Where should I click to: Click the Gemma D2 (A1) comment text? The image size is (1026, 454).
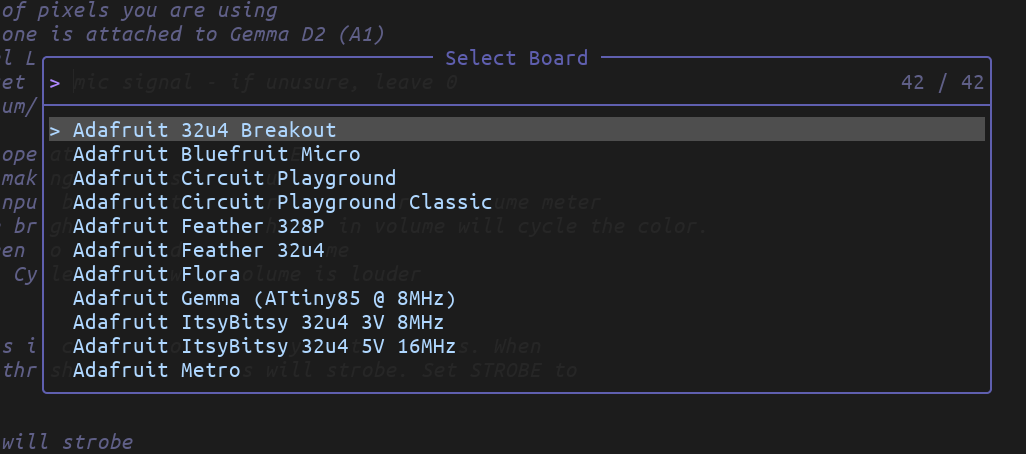click(307, 34)
